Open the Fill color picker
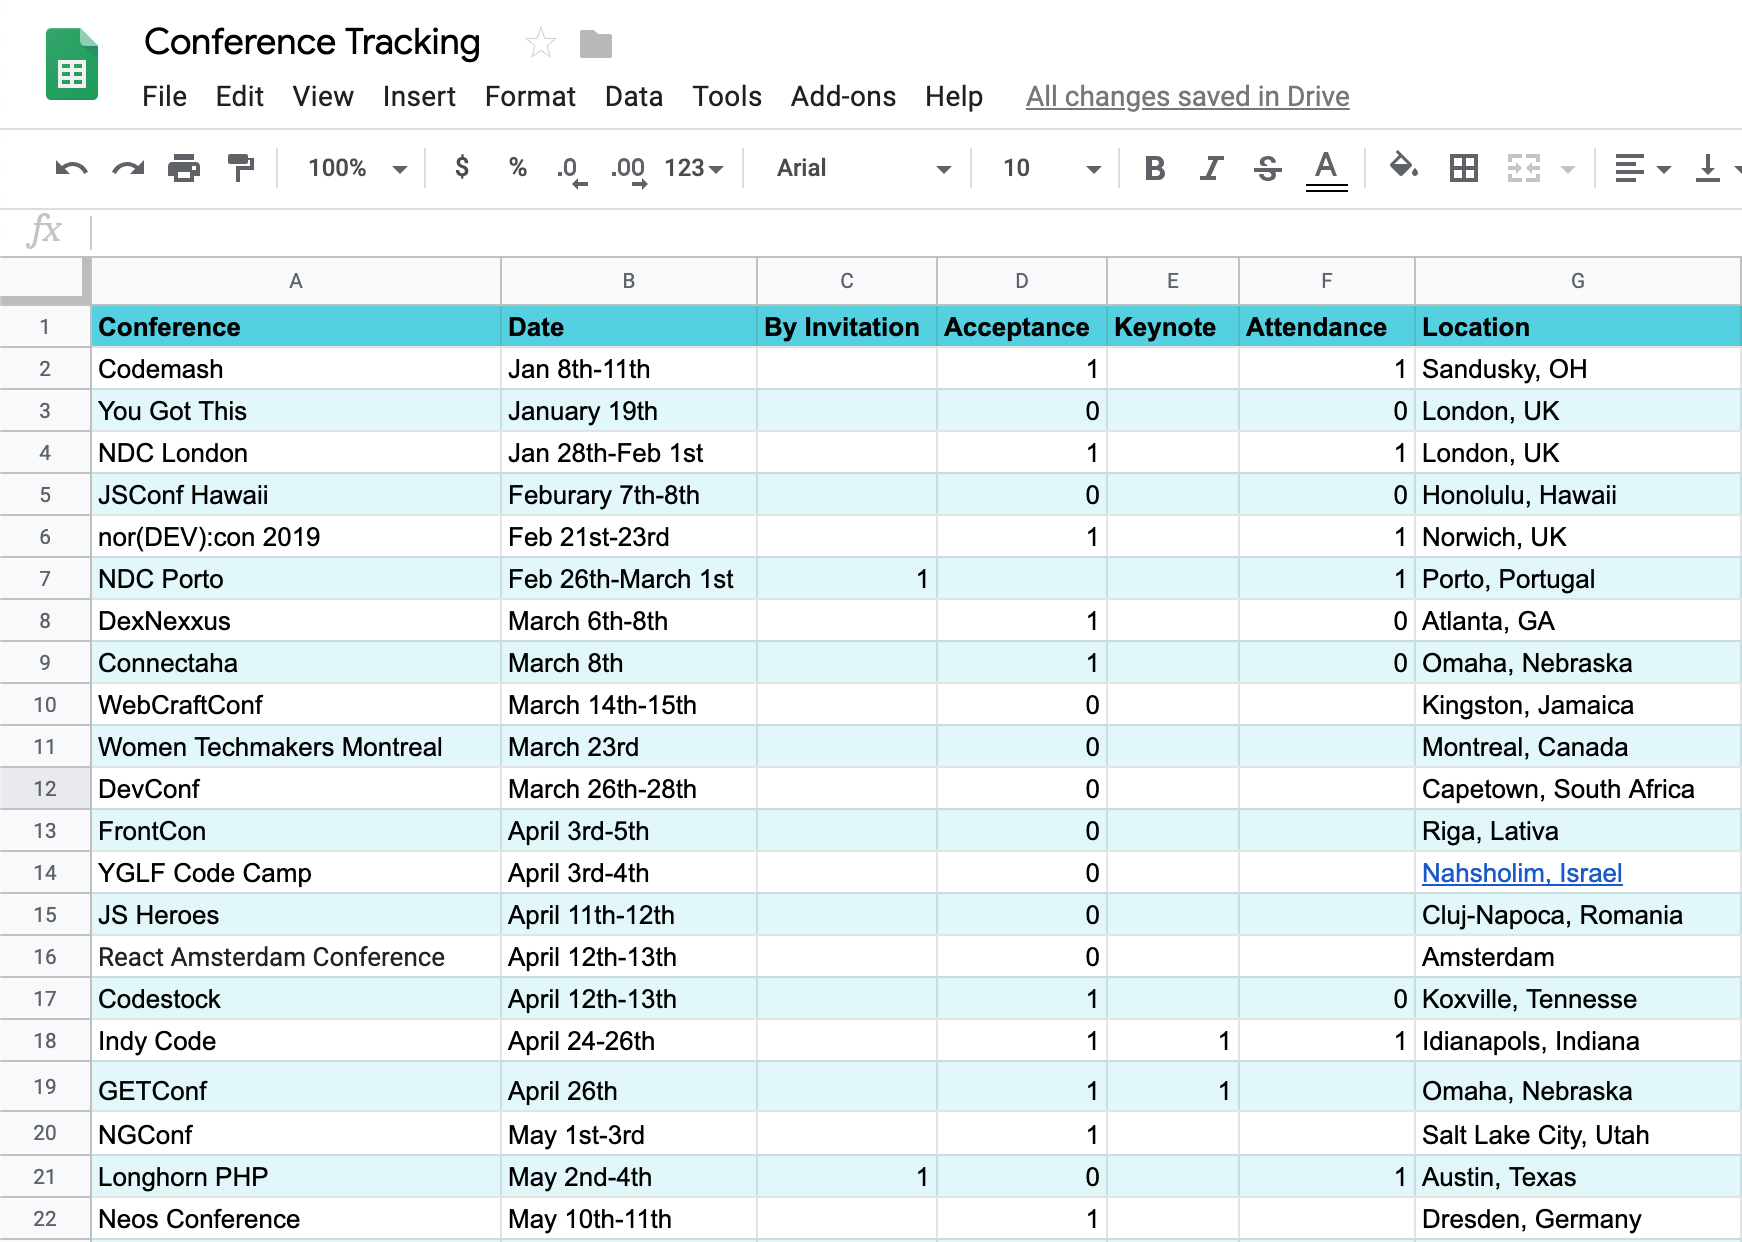Viewport: 1742px width, 1242px height. (1404, 167)
